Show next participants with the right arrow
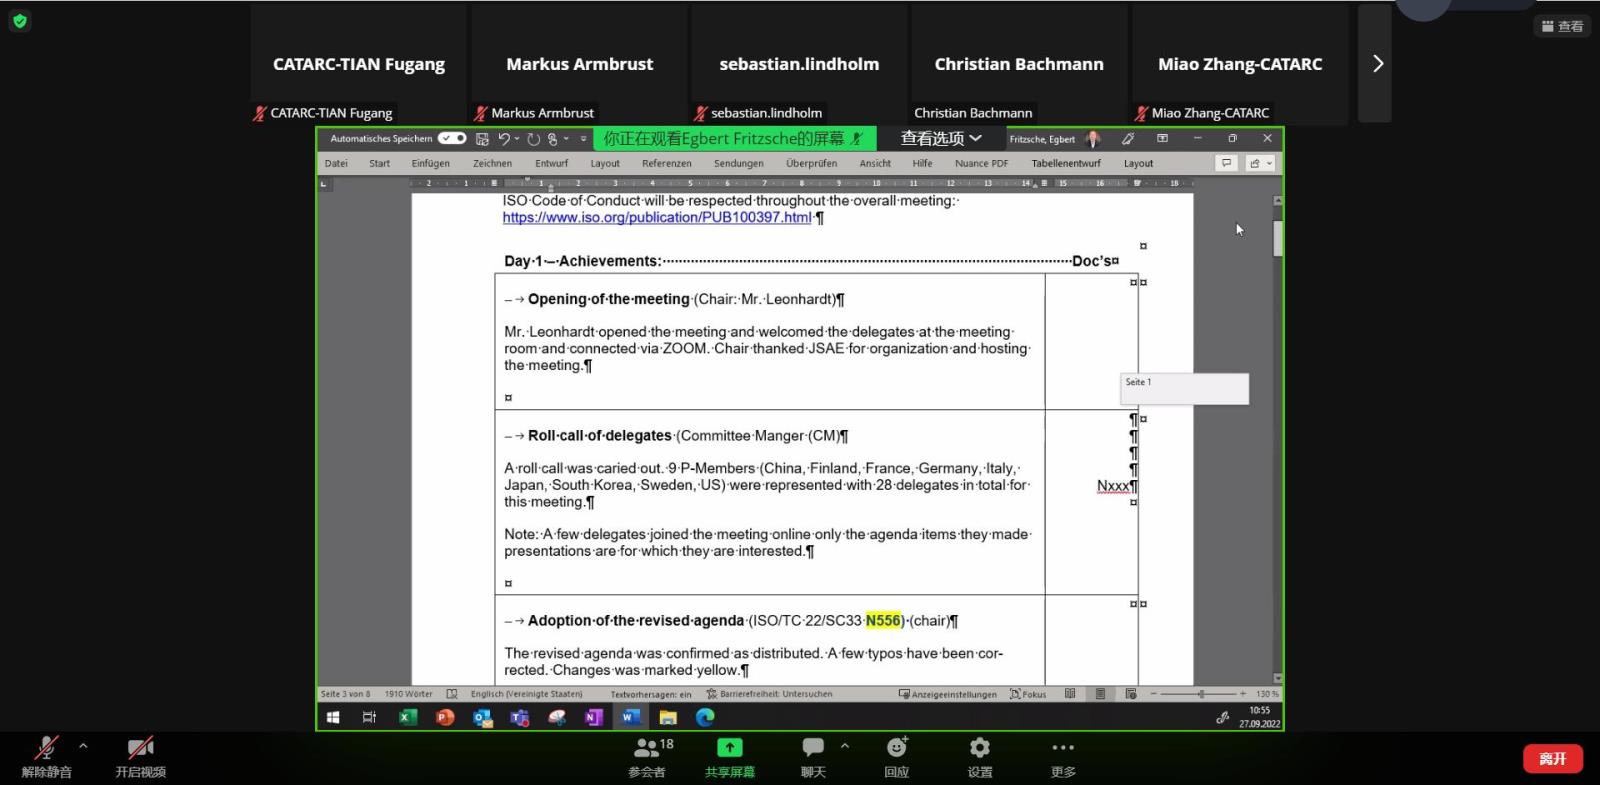 tap(1377, 64)
